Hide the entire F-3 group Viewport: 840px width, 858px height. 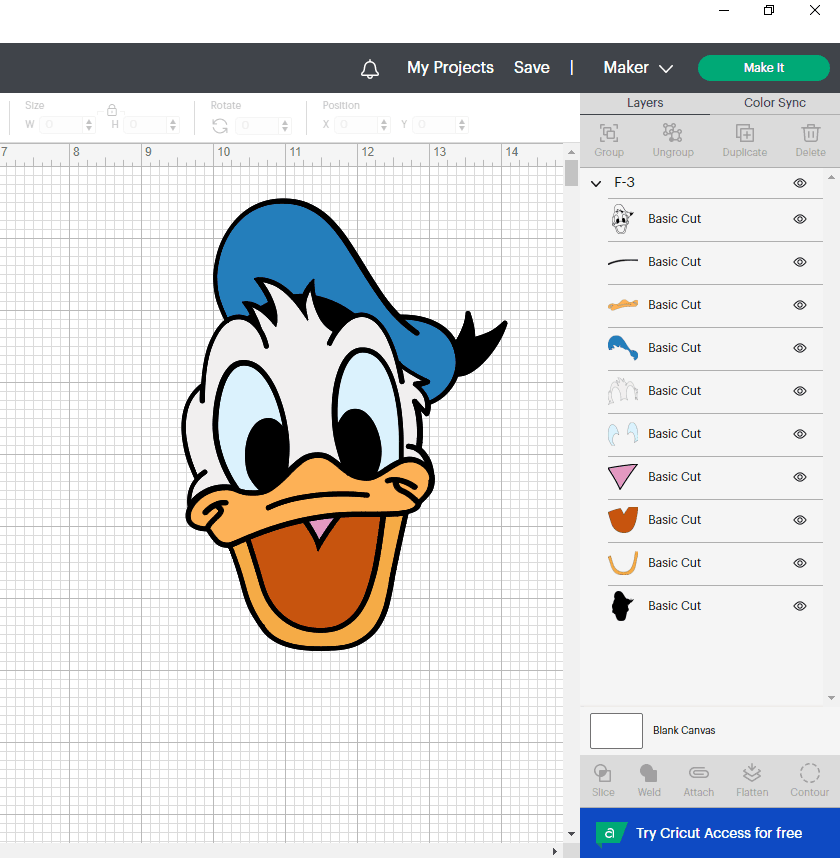pos(800,183)
